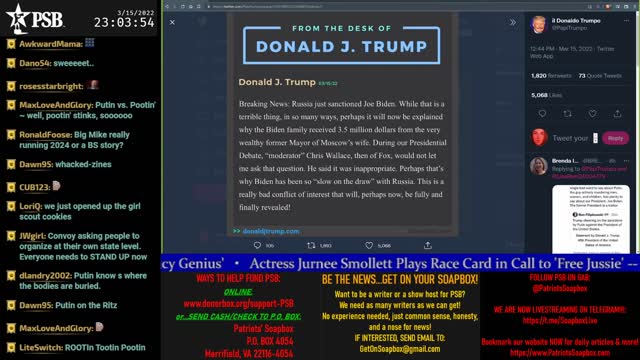Click the heart icon below the image
Image resolution: width=640 pixels, height=360 pixels.
(369, 245)
